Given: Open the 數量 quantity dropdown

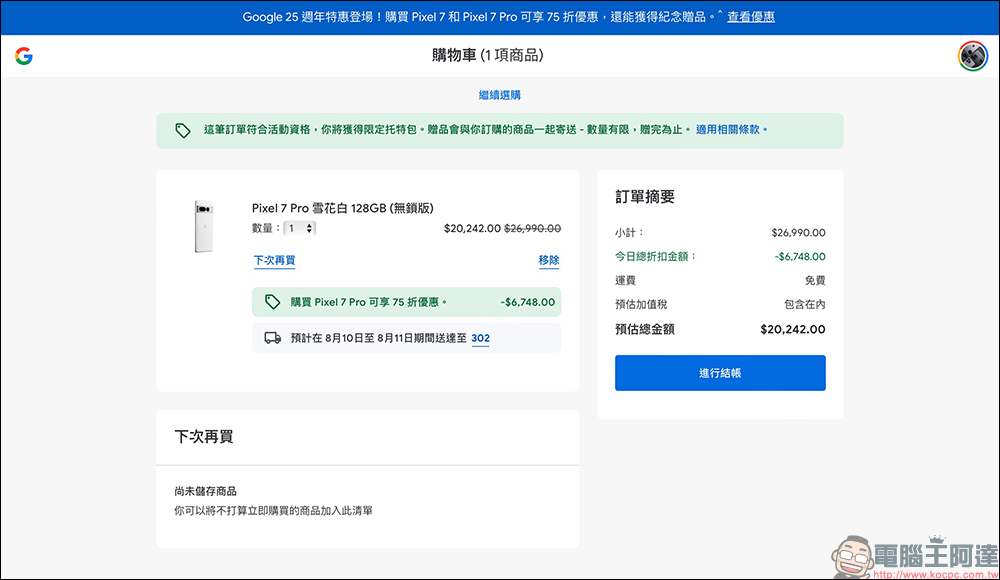Looking at the screenshot, I should point(300,228).
